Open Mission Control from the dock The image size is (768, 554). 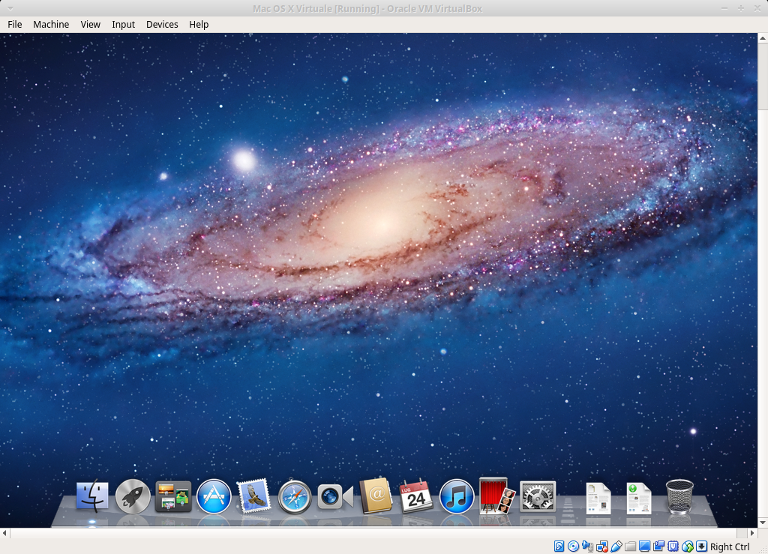click(173, 496)
